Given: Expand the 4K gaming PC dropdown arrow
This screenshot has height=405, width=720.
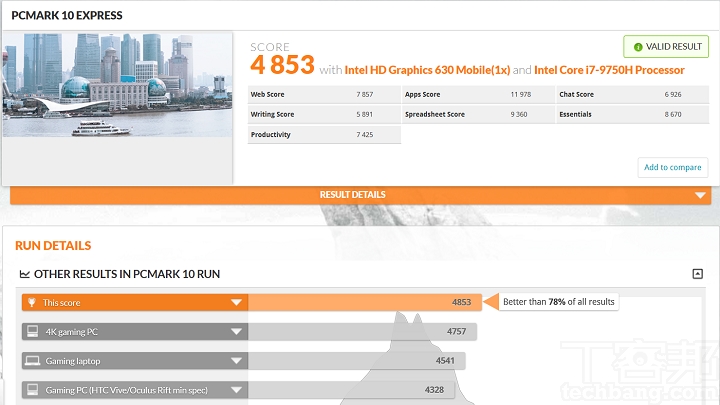Looking at the screenshot, I should click(x=236, y=332).
